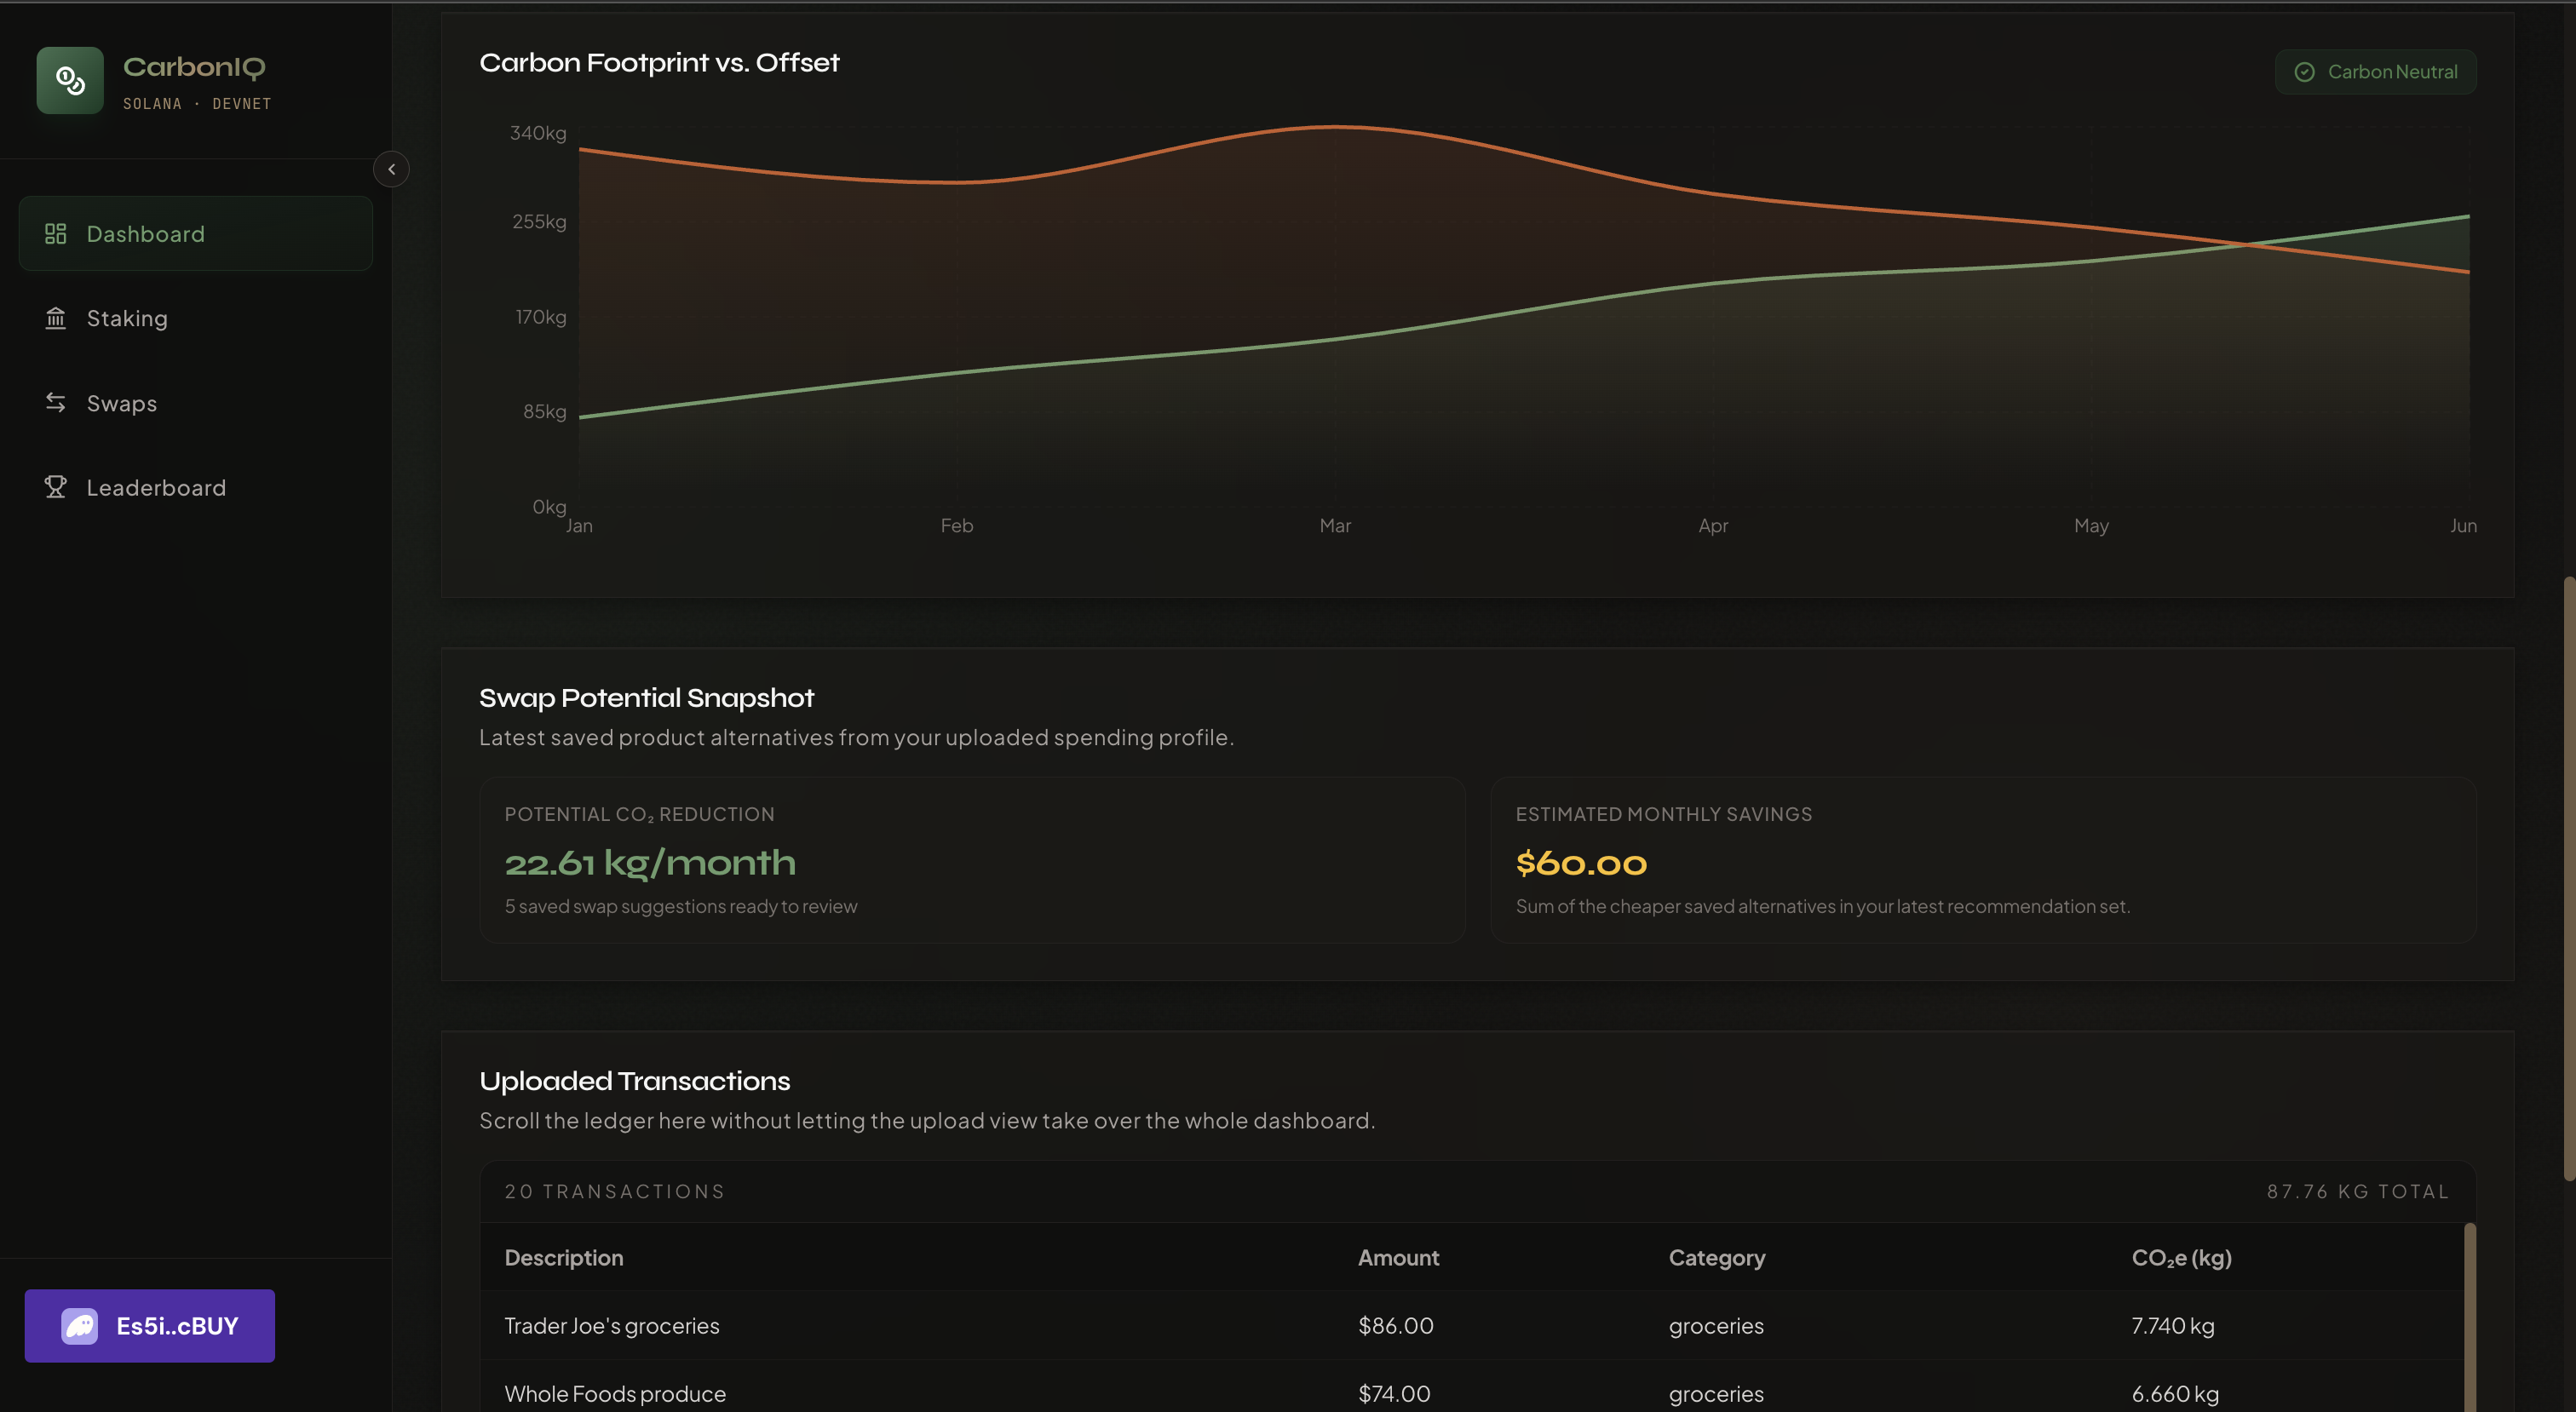This screenshot has width=2576, height=1412.
Task: Click the CO₂e (kg) column header
Action: coord(2181,1258)
